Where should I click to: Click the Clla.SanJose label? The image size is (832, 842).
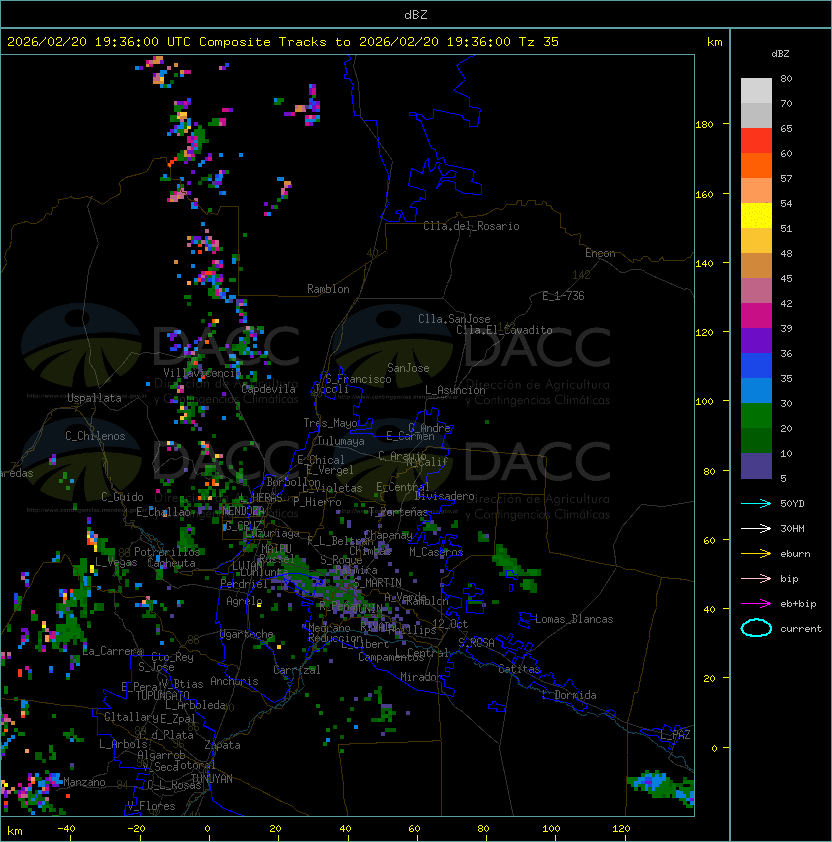454,319
